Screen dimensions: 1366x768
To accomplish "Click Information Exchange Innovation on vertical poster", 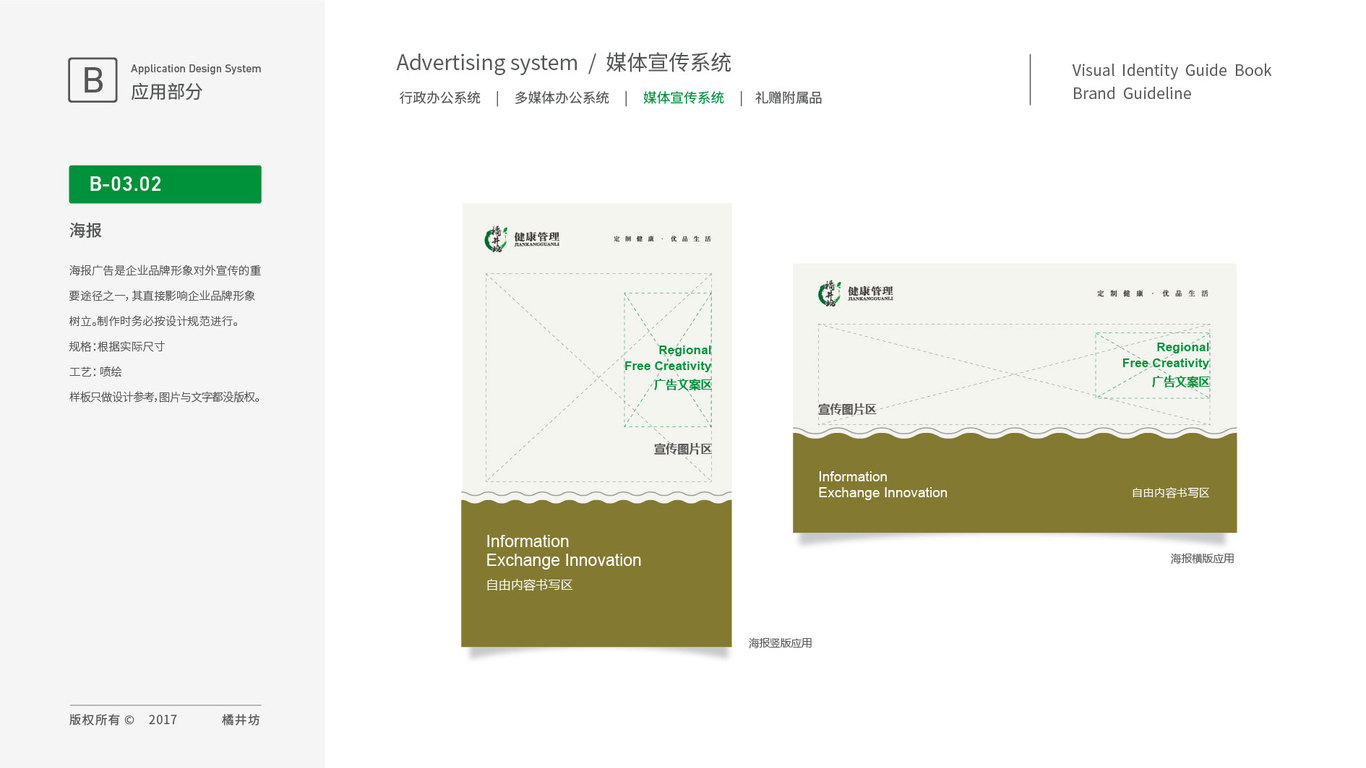I will (x=564, y=551).
